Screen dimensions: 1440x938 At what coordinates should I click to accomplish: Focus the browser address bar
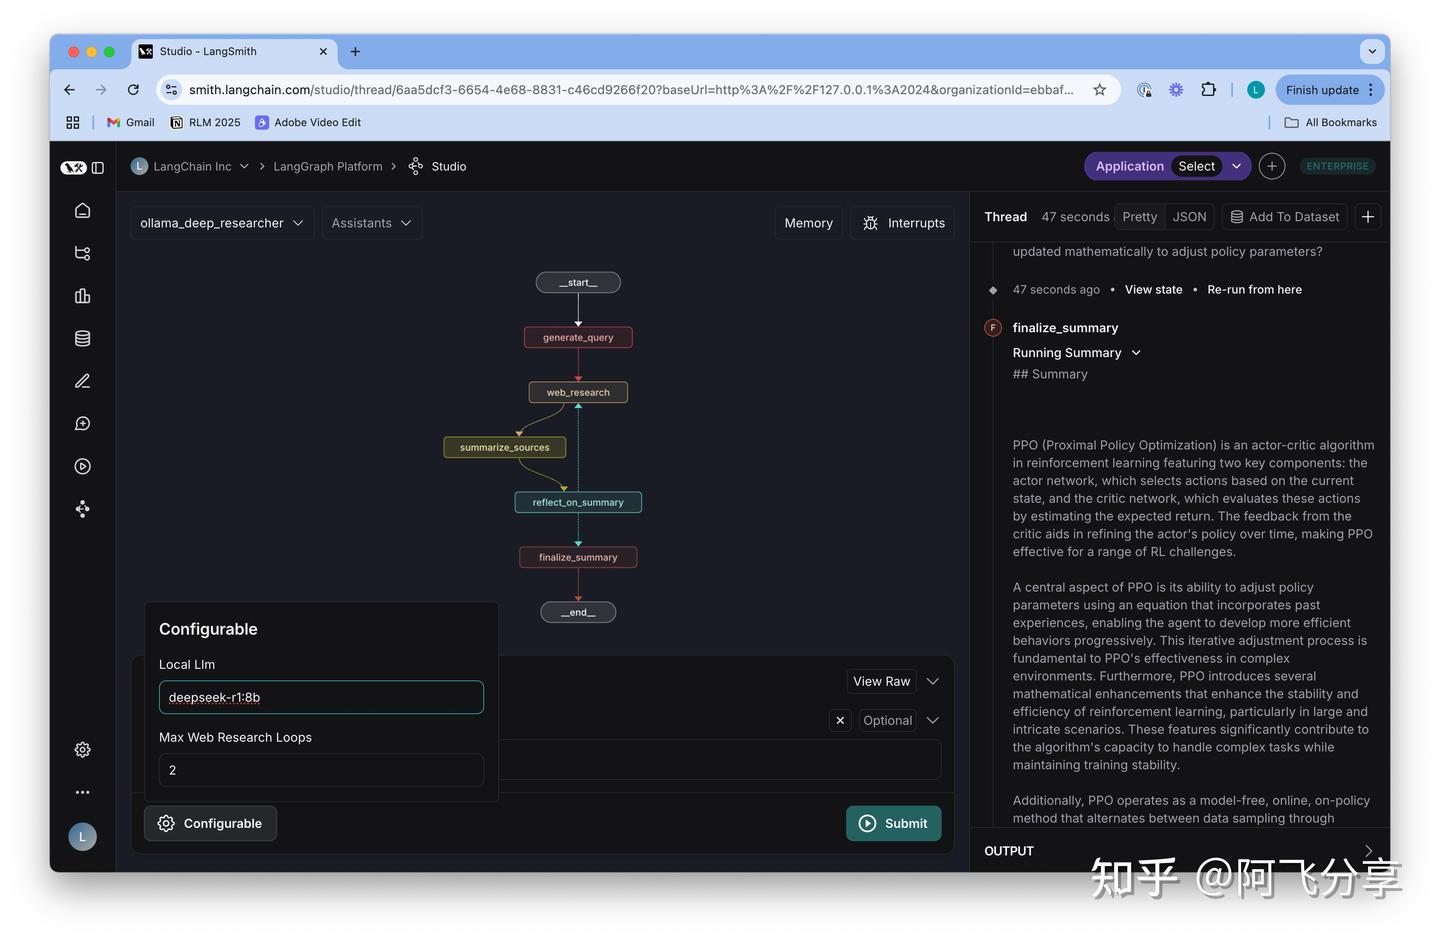pos(630,90)
